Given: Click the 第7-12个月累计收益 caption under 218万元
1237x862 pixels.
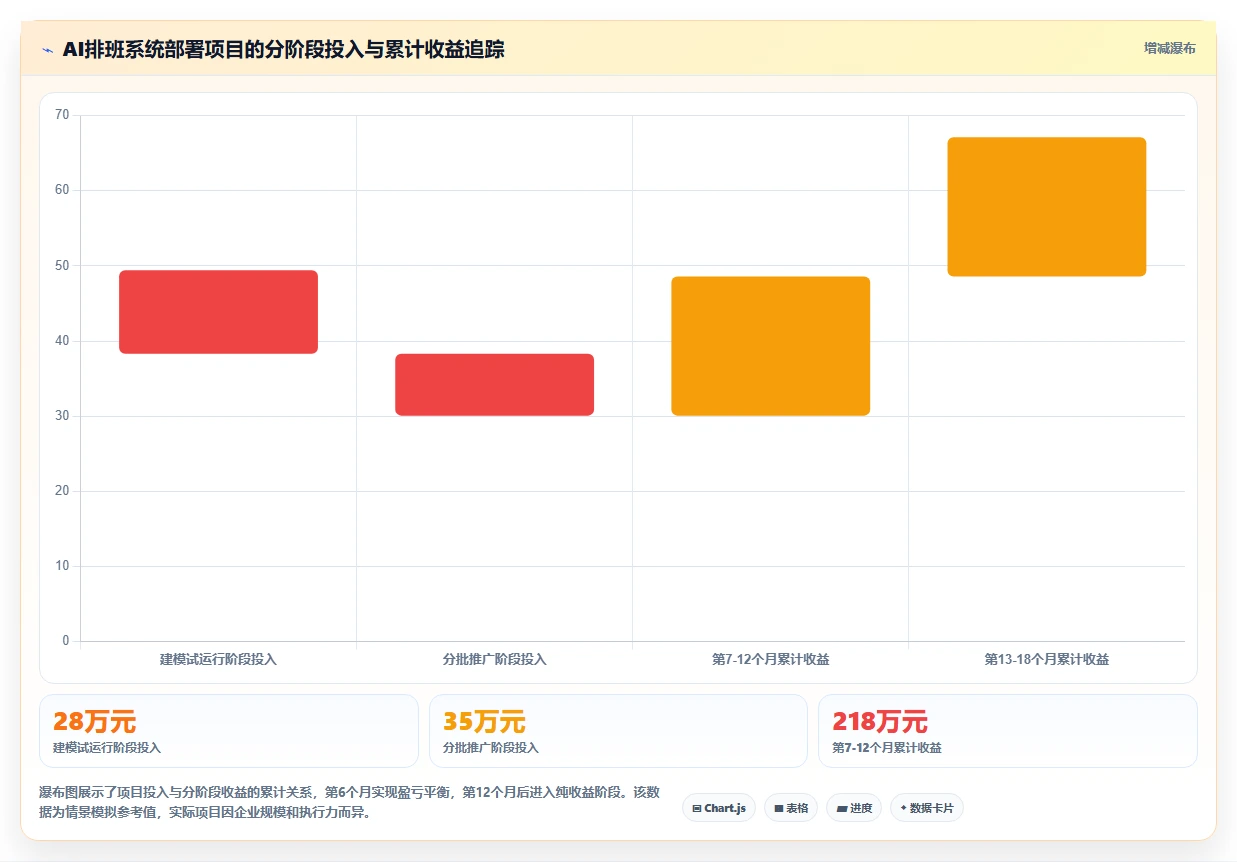Looking at the screenshot, I should click(886, 748).
